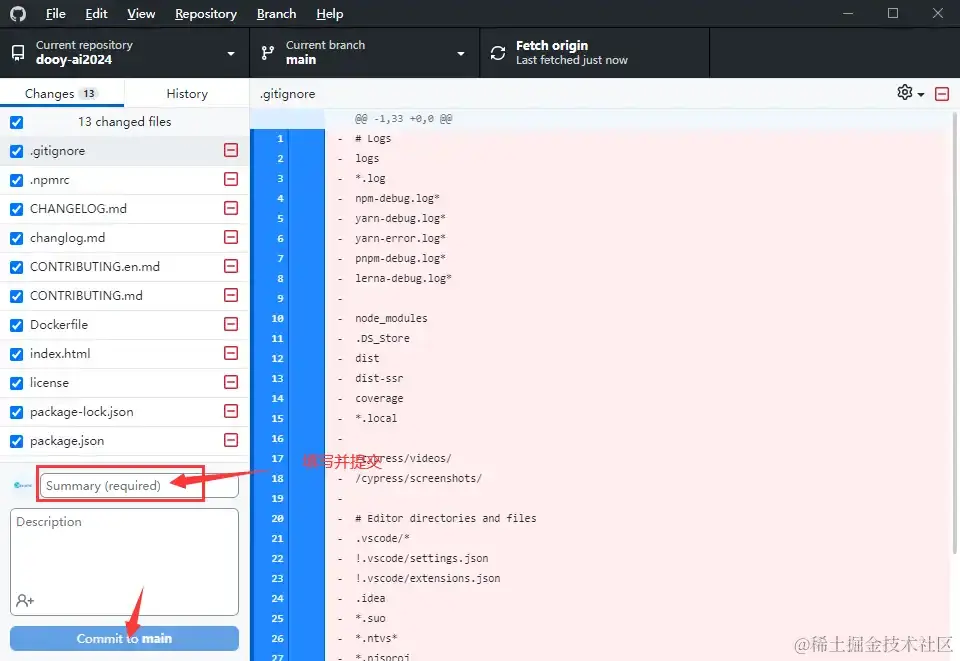Click the deleted status icon for index.html

[231, 353]
